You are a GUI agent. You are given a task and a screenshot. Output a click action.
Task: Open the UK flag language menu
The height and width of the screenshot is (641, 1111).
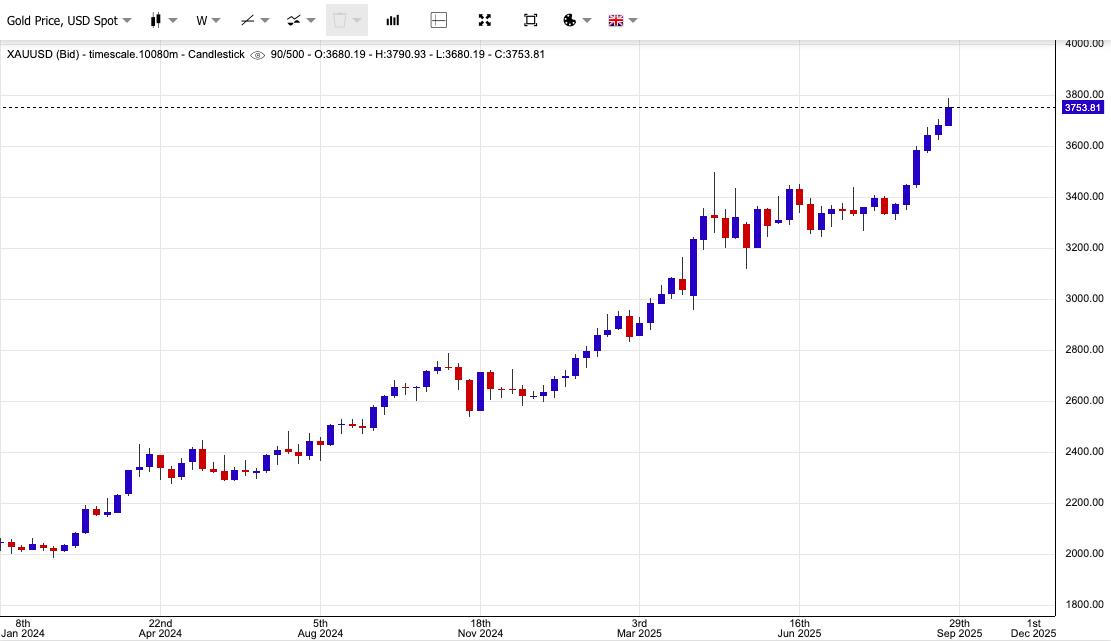point(616,21)
